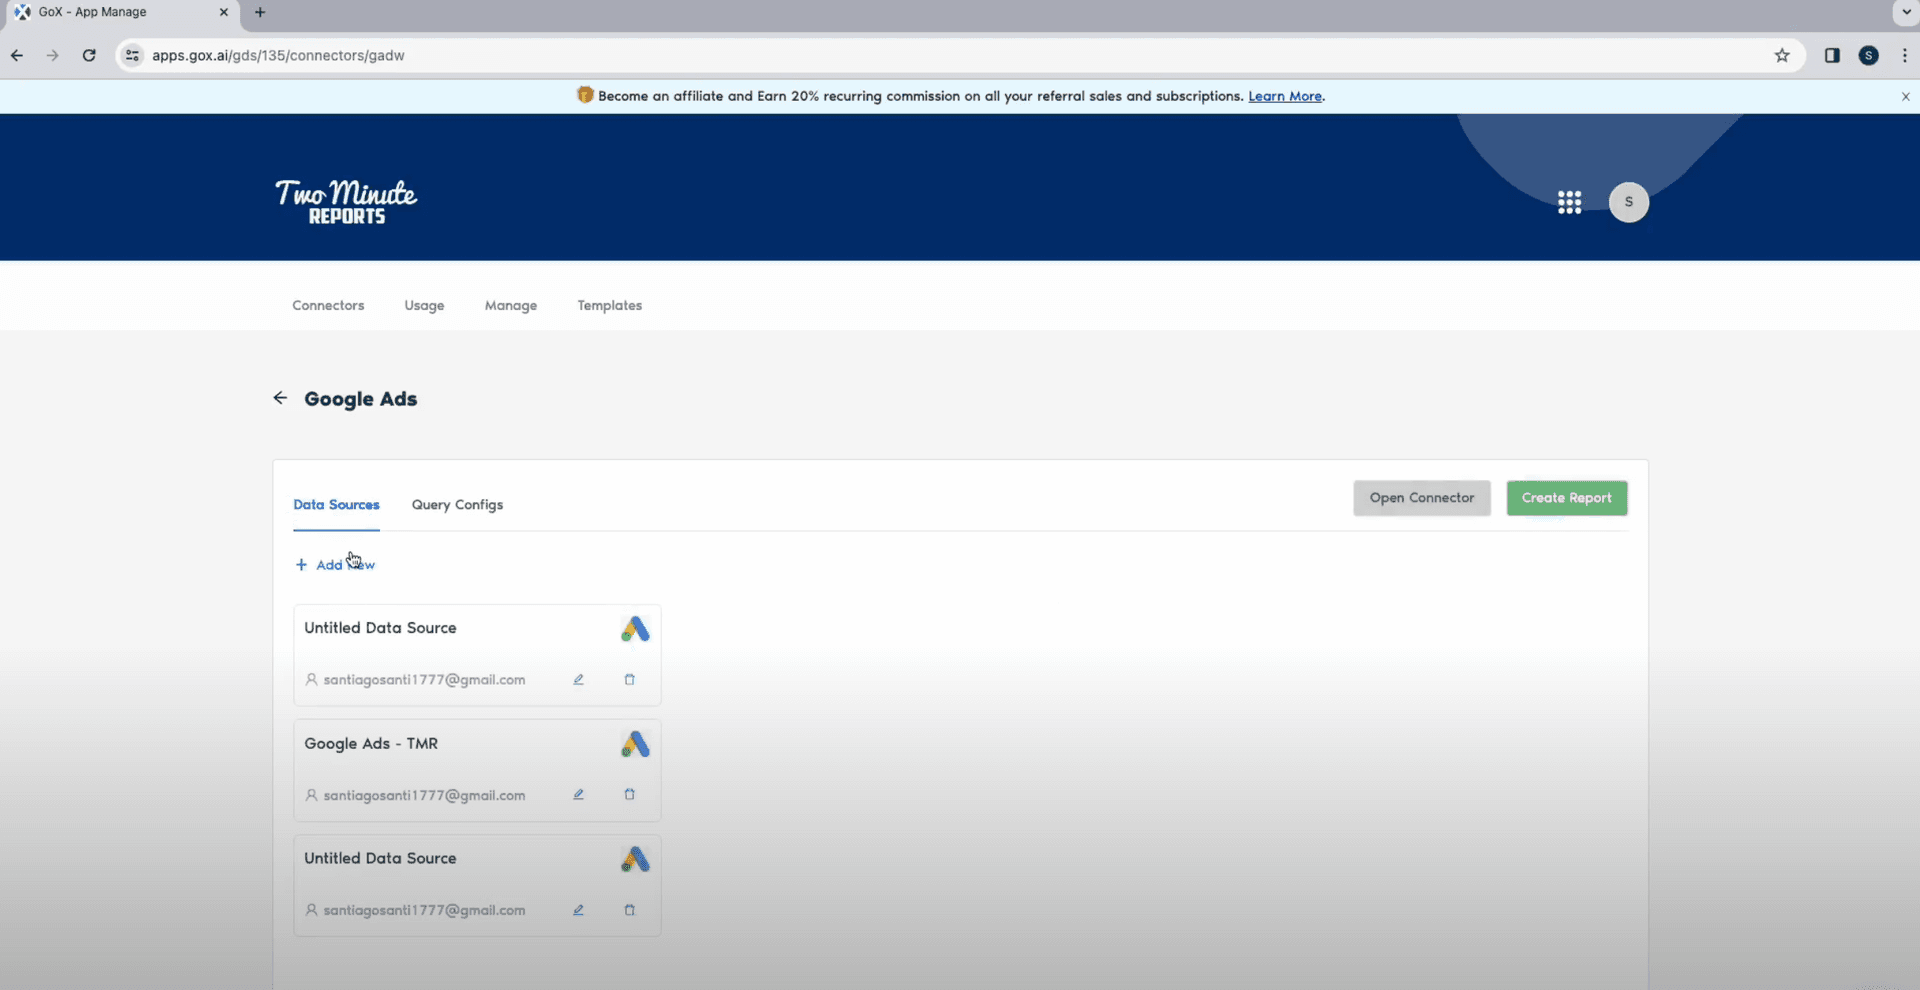Select the Google Ads - TMR title
Image resolution: width=1920 pixels, height=990 pixels.
click(371, 744)
